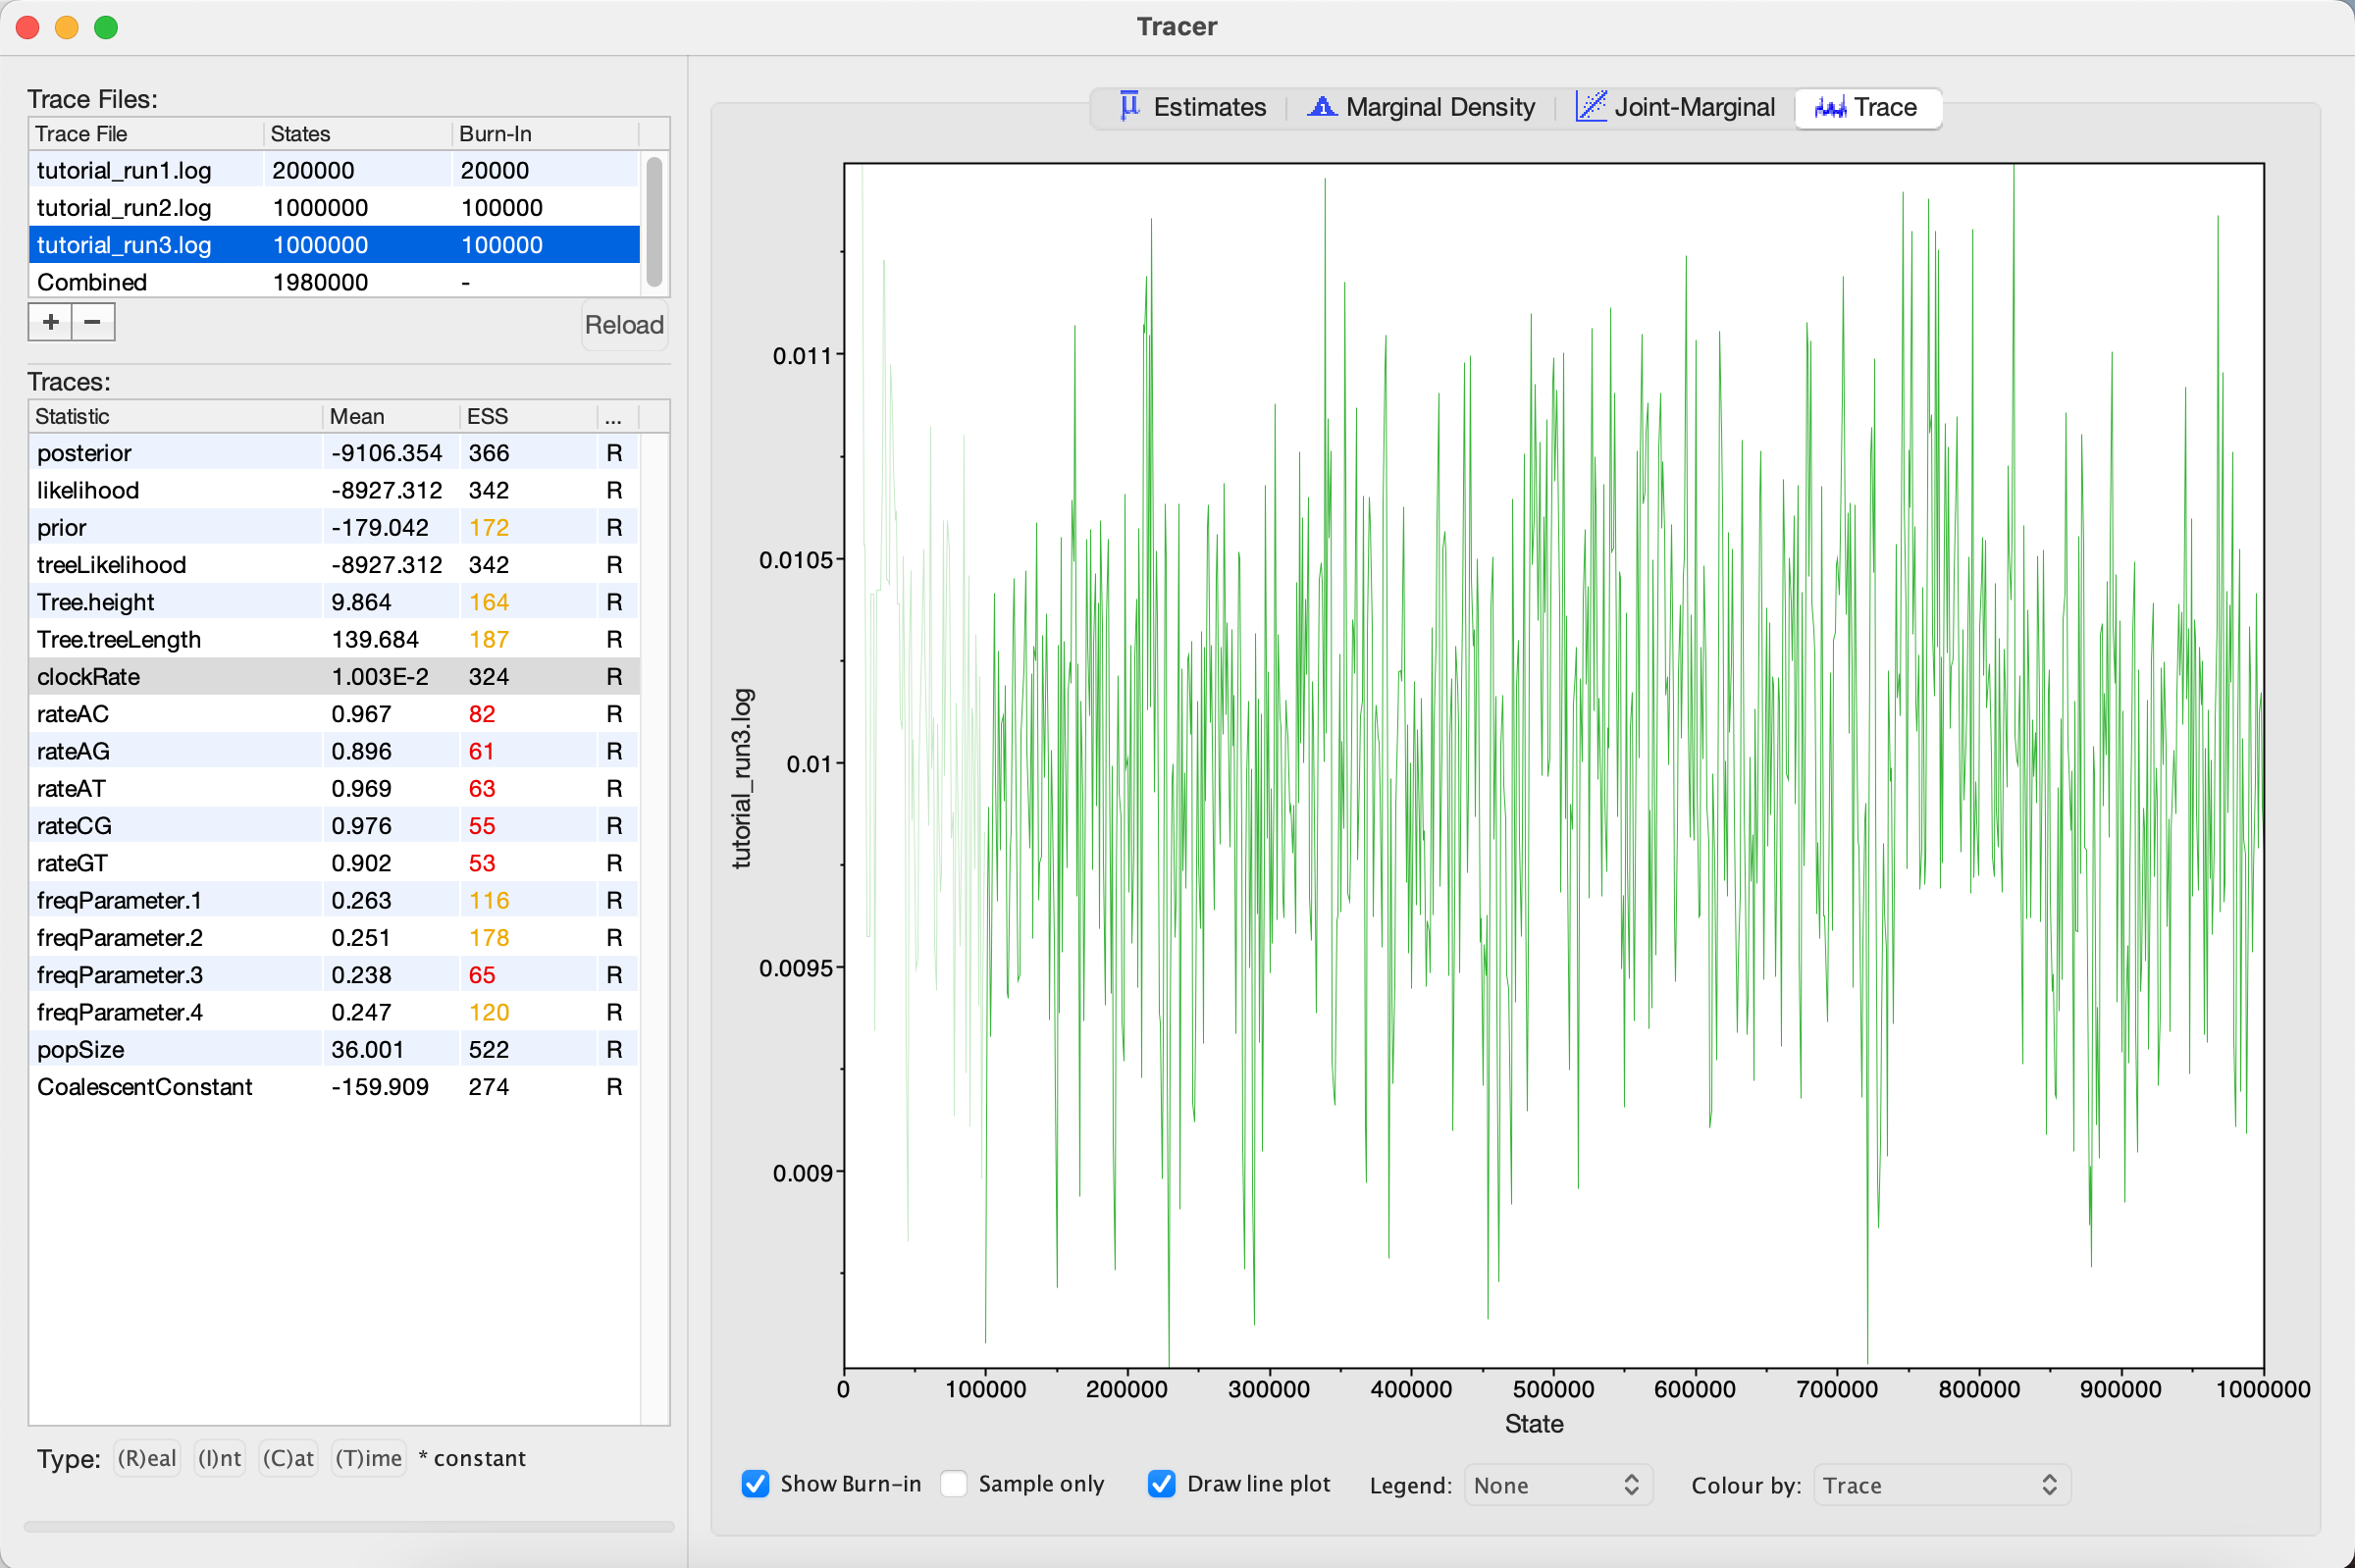Set type to (I)nt button
The image size is (2355, 1568).
(219, 1458)
